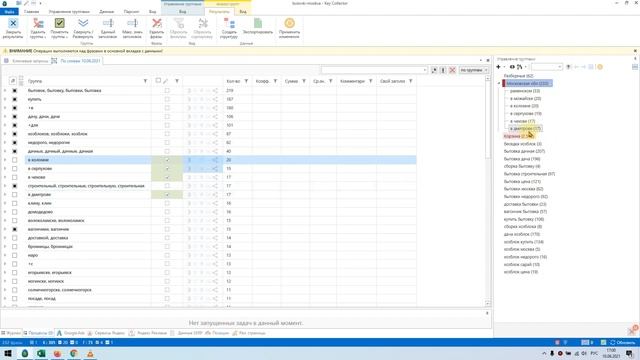The height and width of the screenshot is (360, 640).
Task: Click the eye icon in groups panel toolbar
Action: click(x=512, y=67)
